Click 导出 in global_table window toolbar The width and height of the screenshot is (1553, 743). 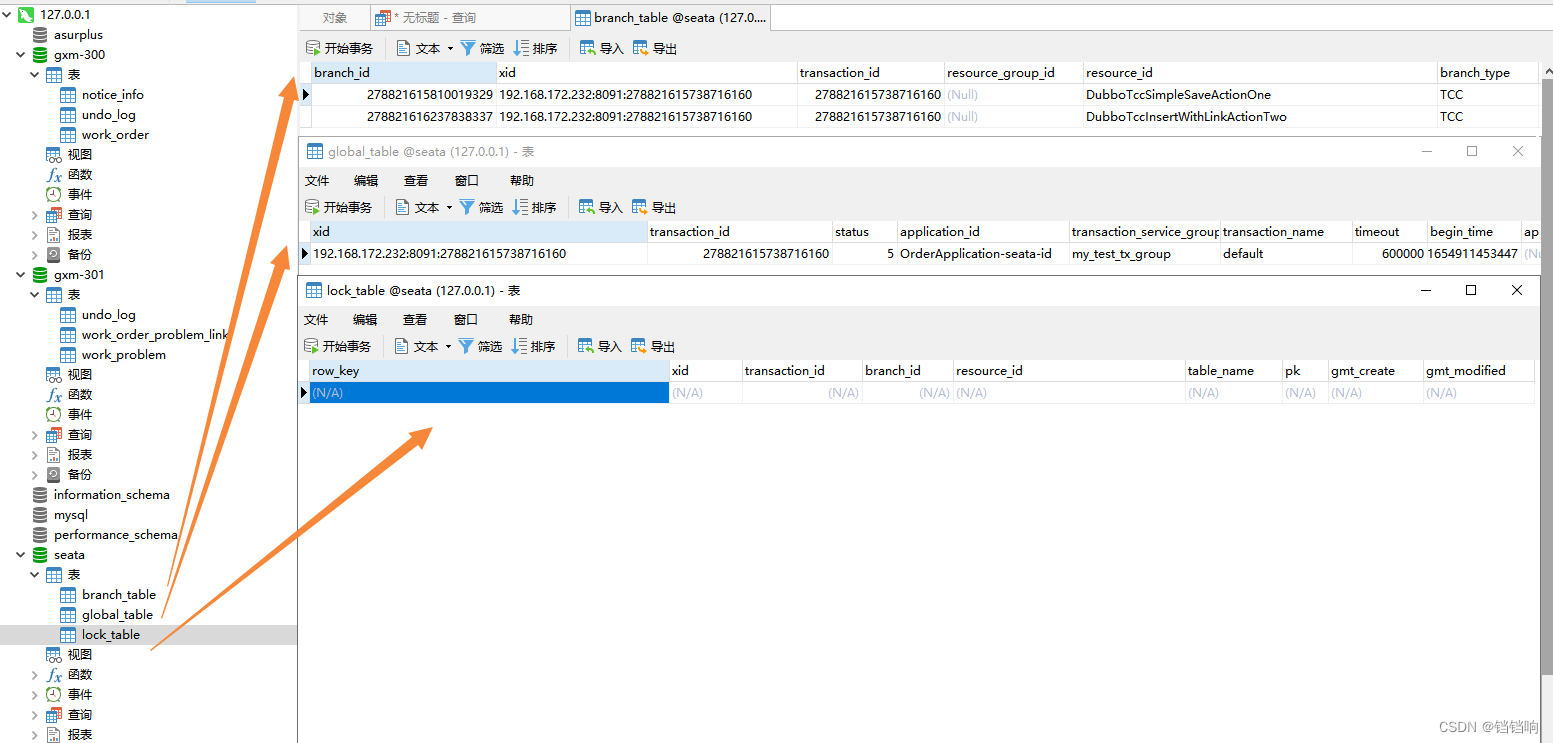coord(654,207)
